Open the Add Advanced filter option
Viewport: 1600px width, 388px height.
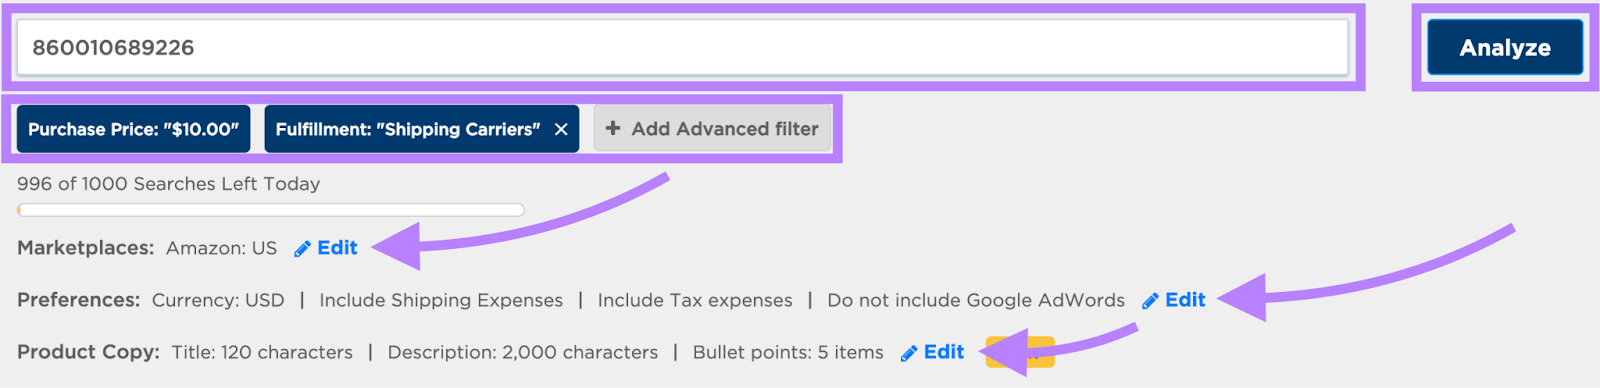tap(712, 129)
